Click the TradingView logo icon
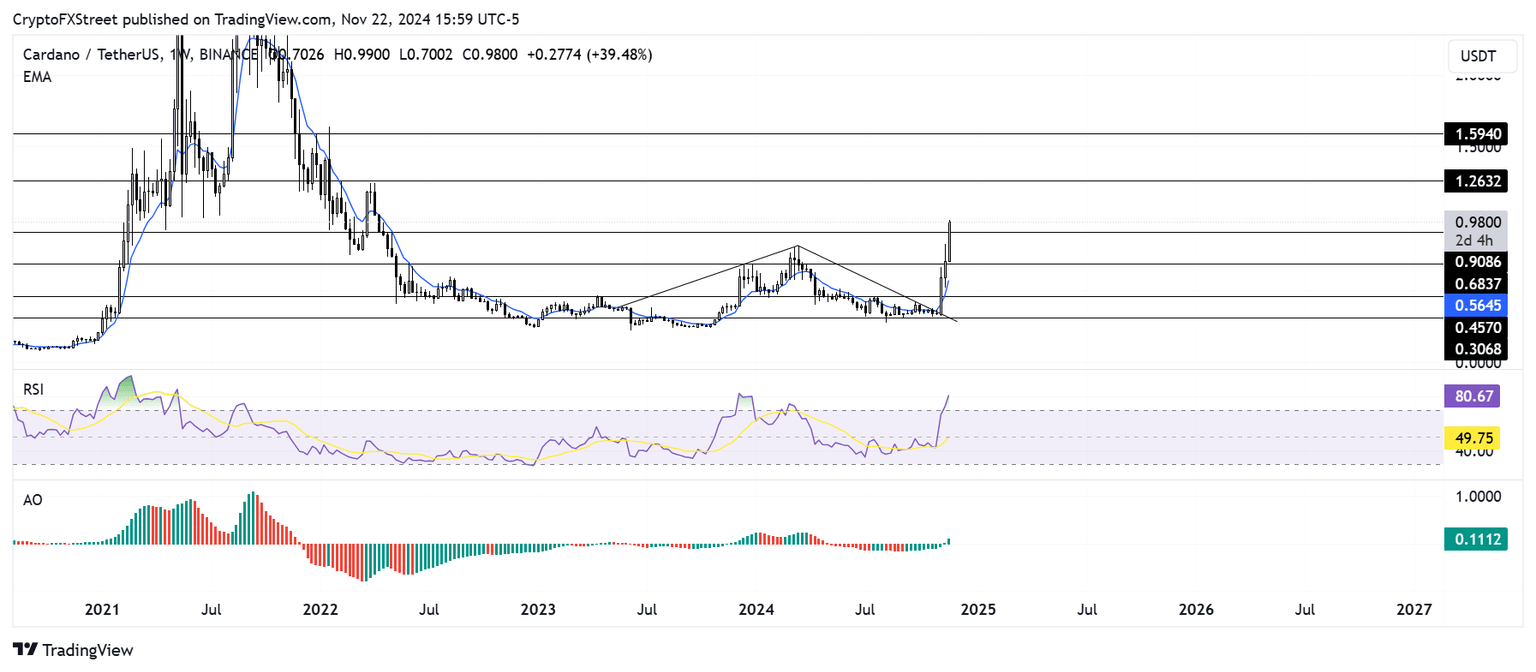 [x=24, y=650]
